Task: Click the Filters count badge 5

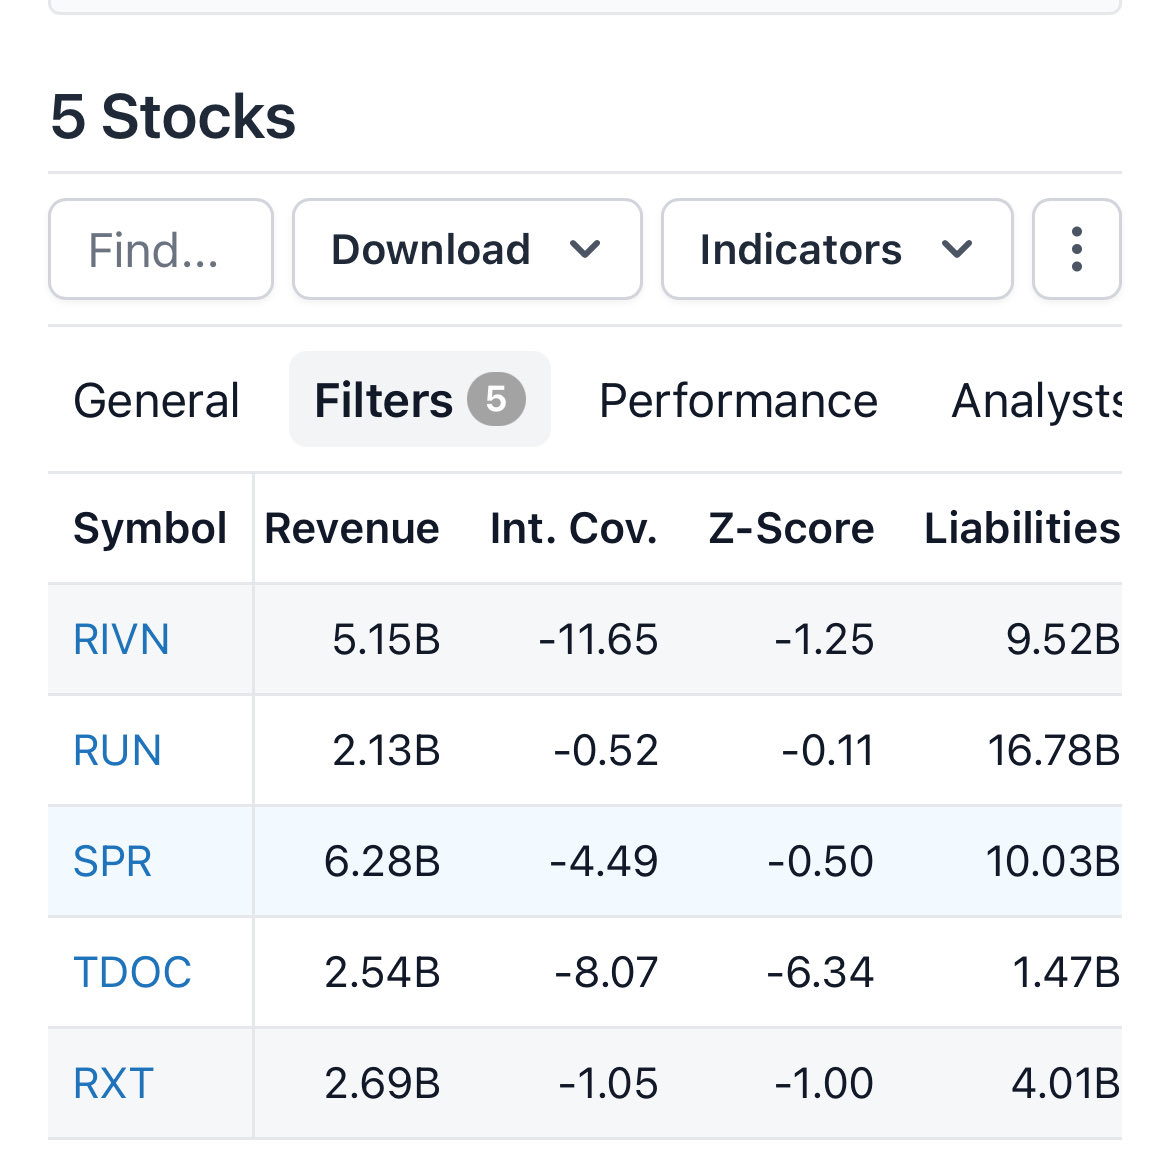Action: click(x=496, y=399)
